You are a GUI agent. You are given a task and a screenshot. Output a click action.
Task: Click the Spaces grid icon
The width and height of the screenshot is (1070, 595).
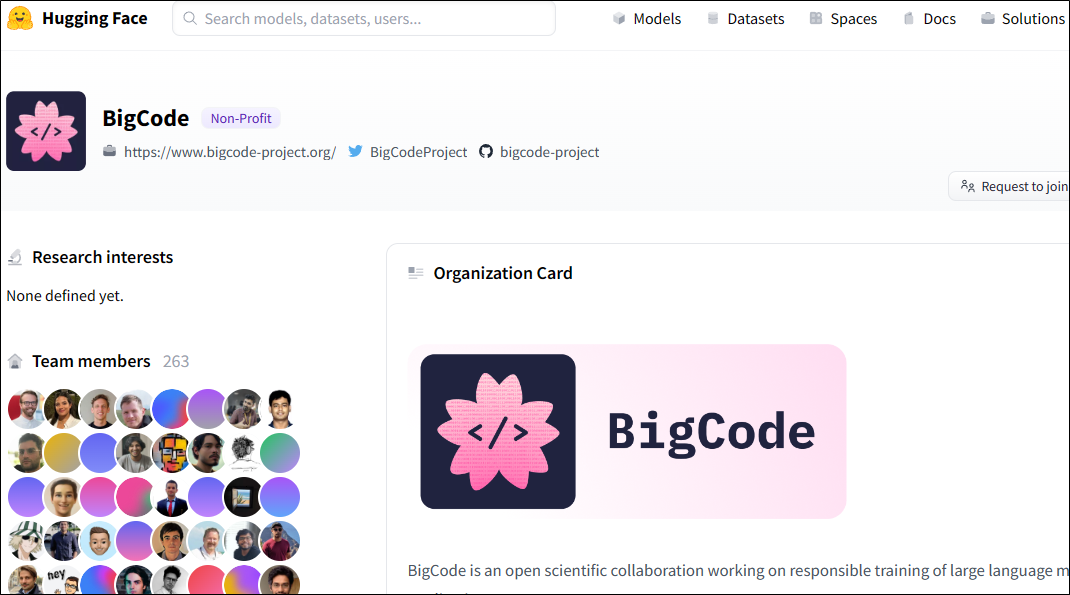(x=815, y=18)
